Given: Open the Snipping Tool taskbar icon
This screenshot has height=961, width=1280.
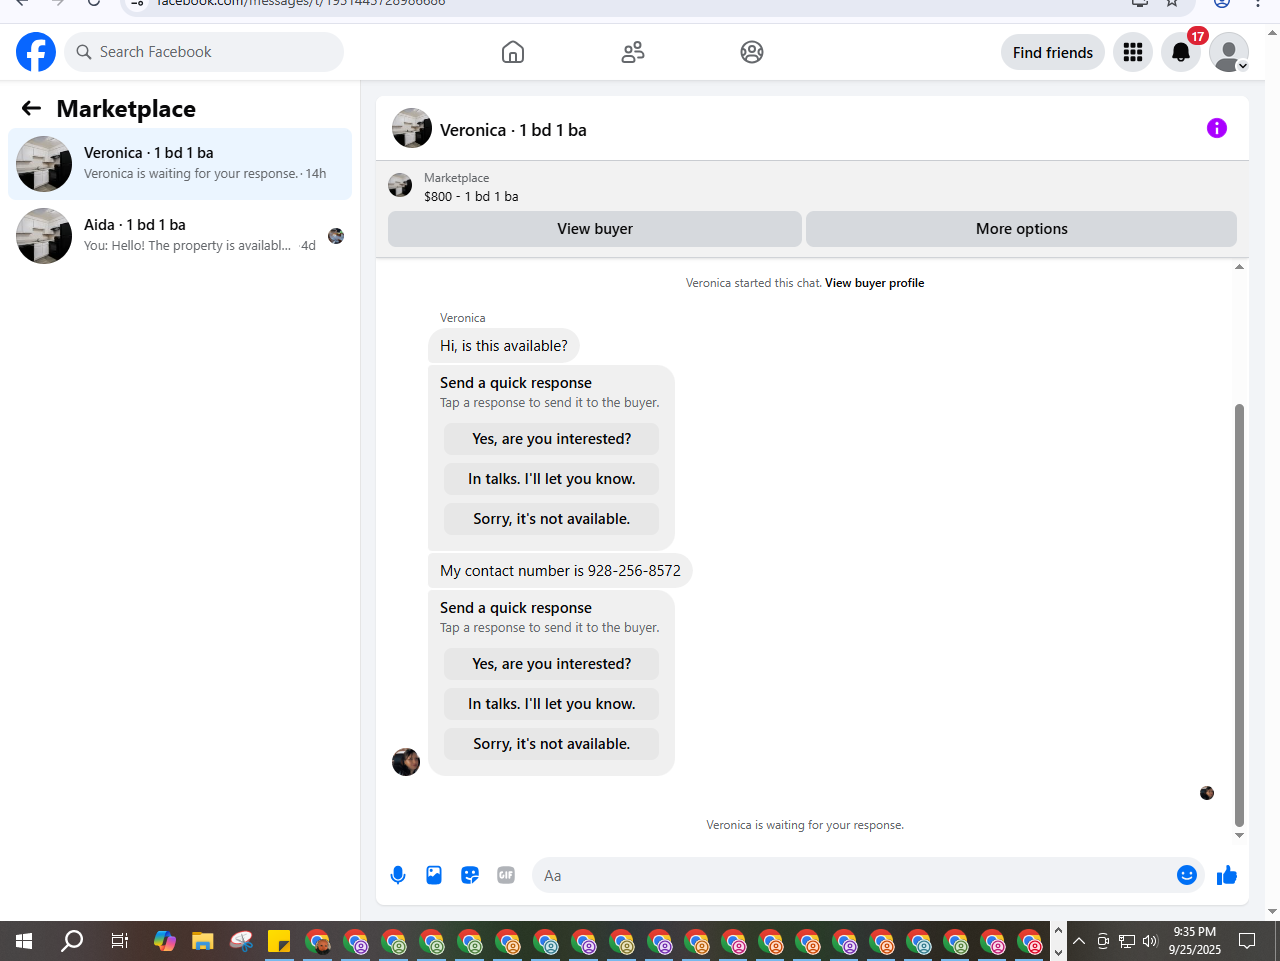Looking at the screenshot, I should click(241, 941).
